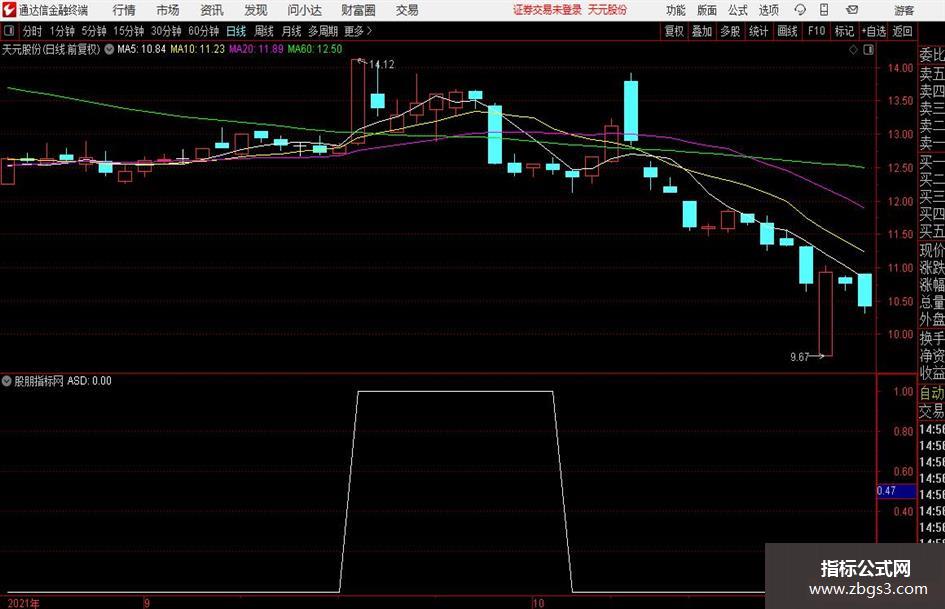Switch to 30分钟 period
The height and width of the screenshot is (609, 945).
pos(166,31)
